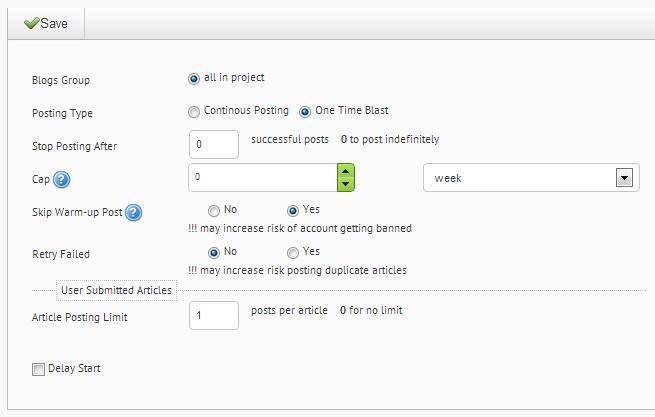Viewport: 655px width, 417px height.
Task: Set Skip Warm-up Post to Yes
Action: (293, 211)
